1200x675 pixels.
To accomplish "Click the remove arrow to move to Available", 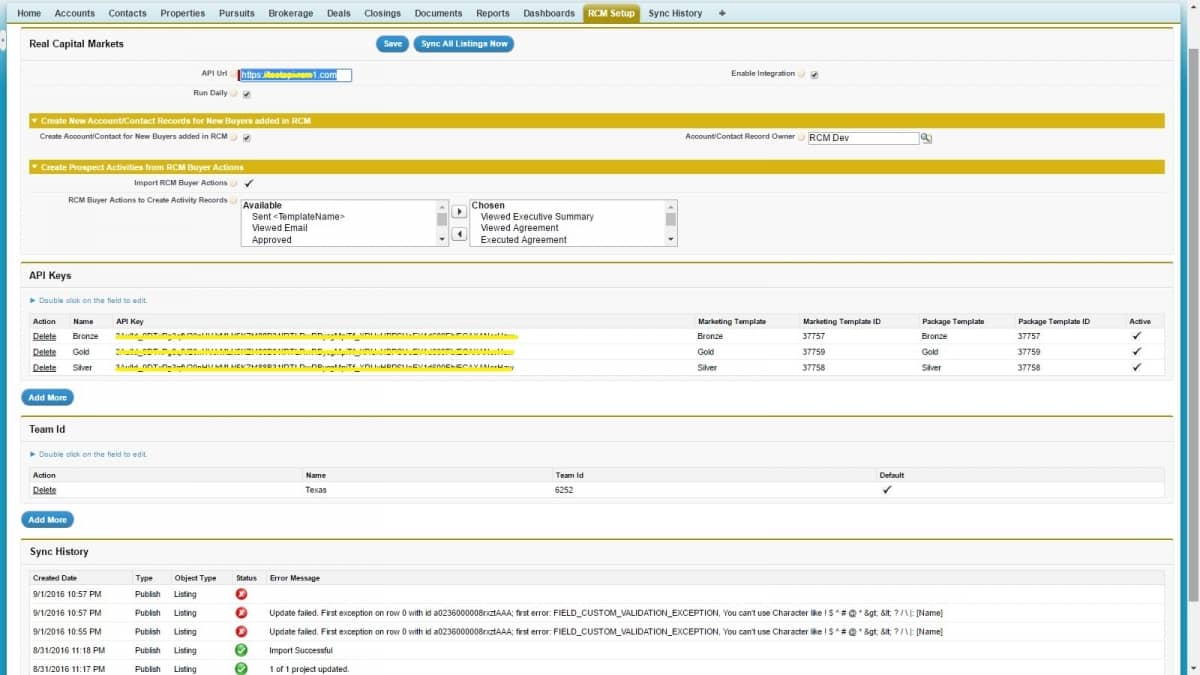I will click(459, 235).
